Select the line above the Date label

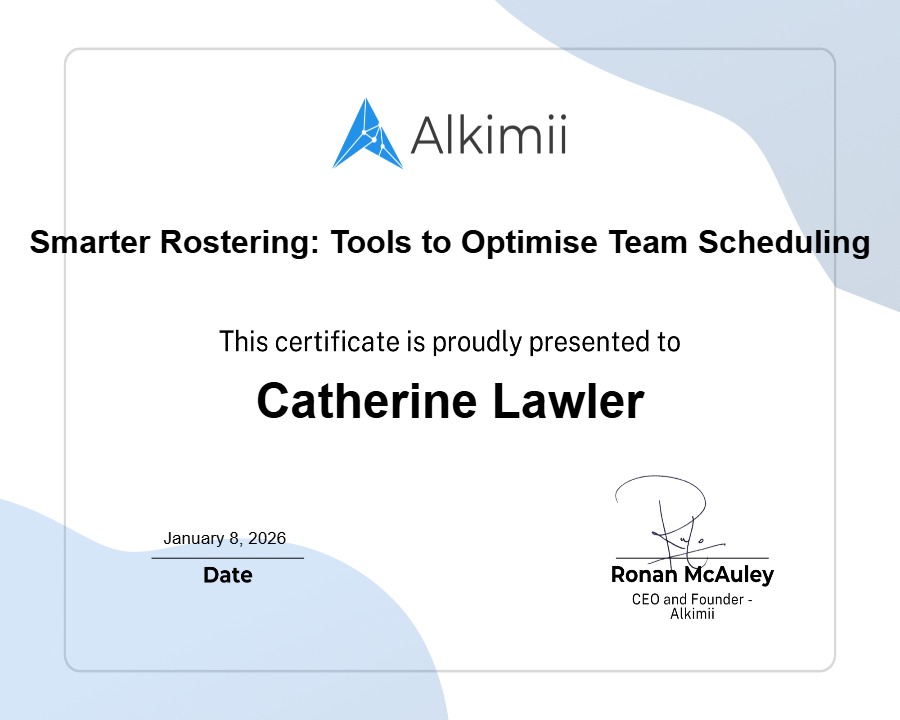click(228, 556)
